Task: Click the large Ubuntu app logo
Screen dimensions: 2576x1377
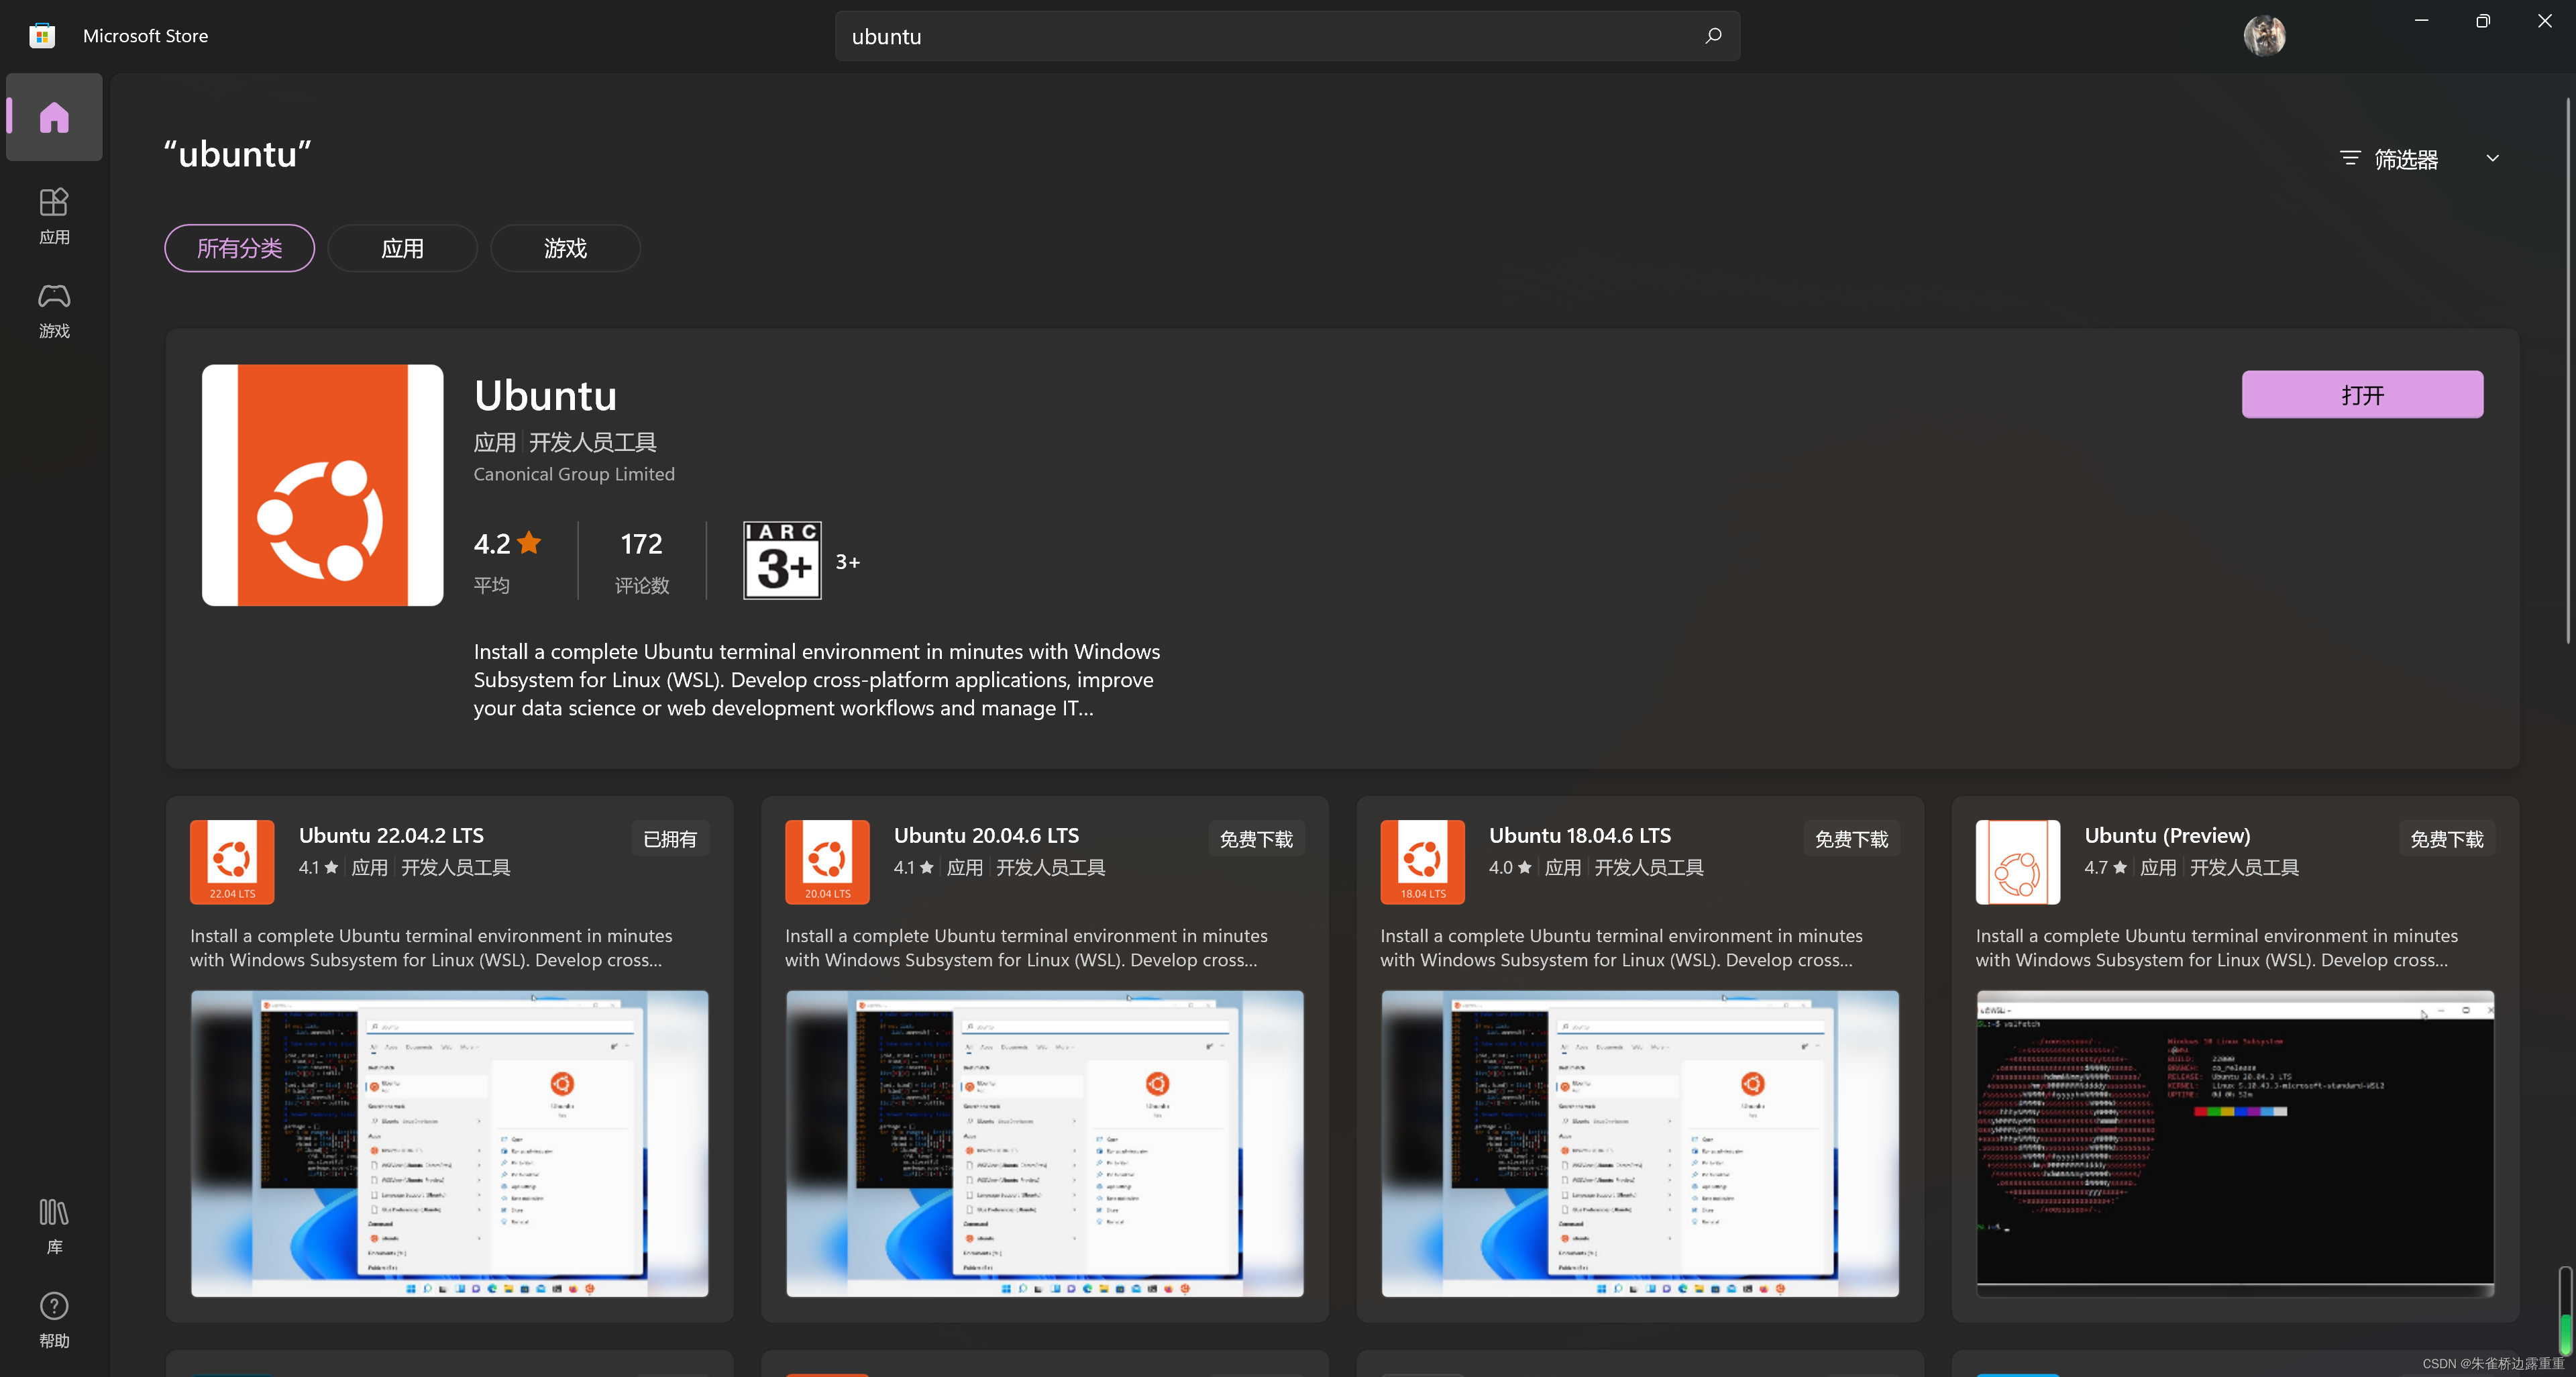Action: point(322,485)
